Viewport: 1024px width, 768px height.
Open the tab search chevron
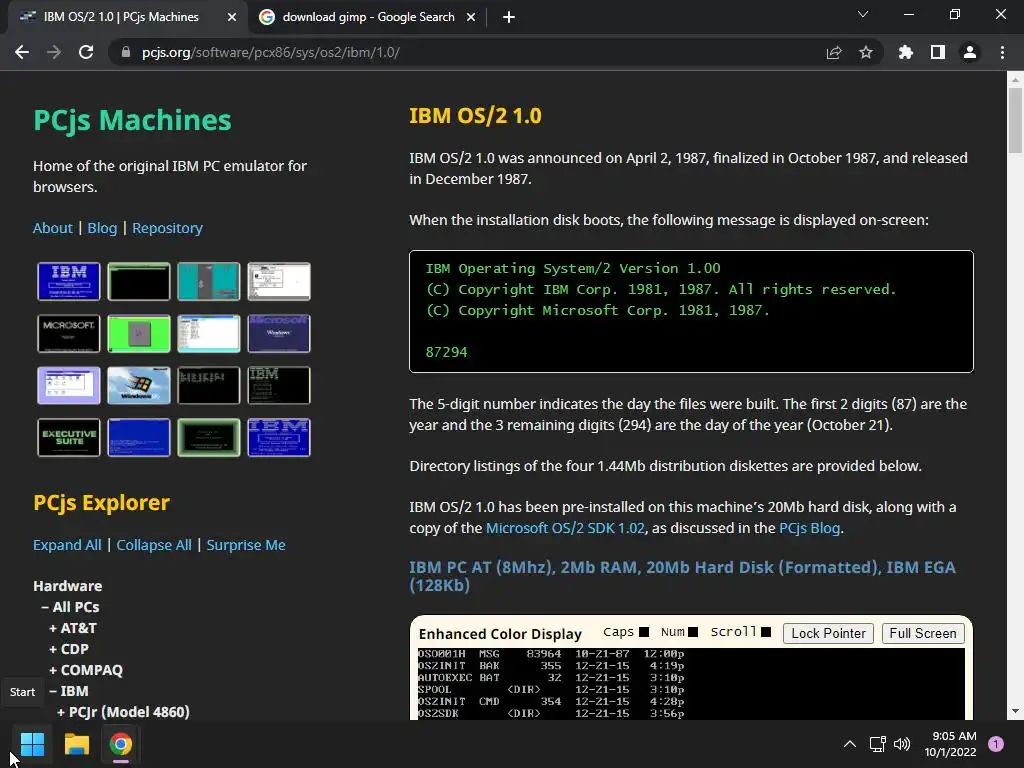click(x=863, y=14)
